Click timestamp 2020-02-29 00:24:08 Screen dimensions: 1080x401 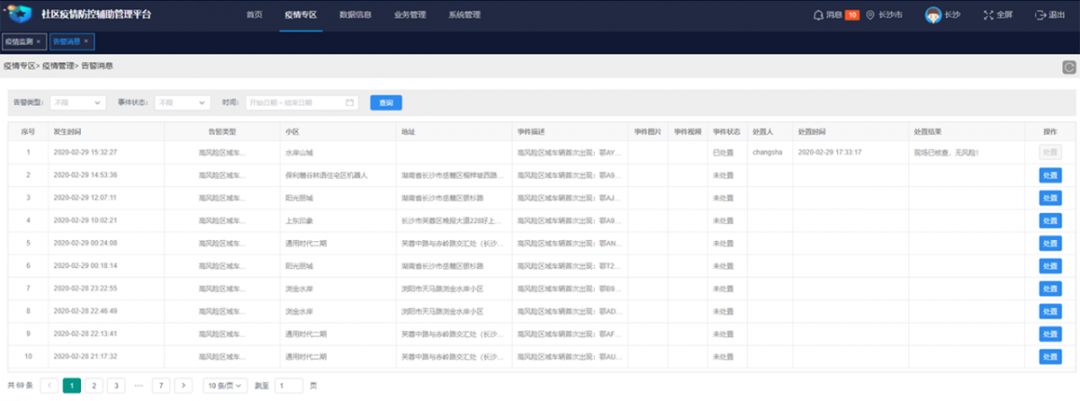click(x=85, y=243)
